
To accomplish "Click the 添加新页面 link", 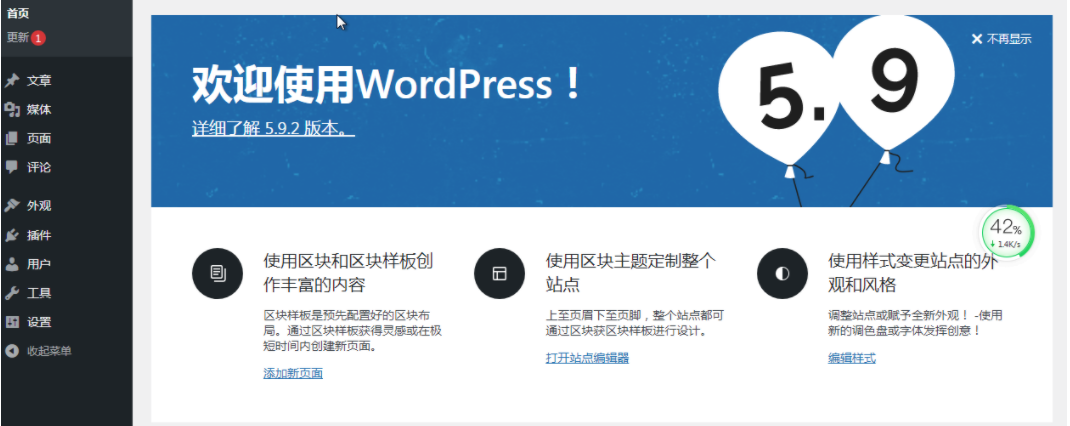I will point(292,373).
